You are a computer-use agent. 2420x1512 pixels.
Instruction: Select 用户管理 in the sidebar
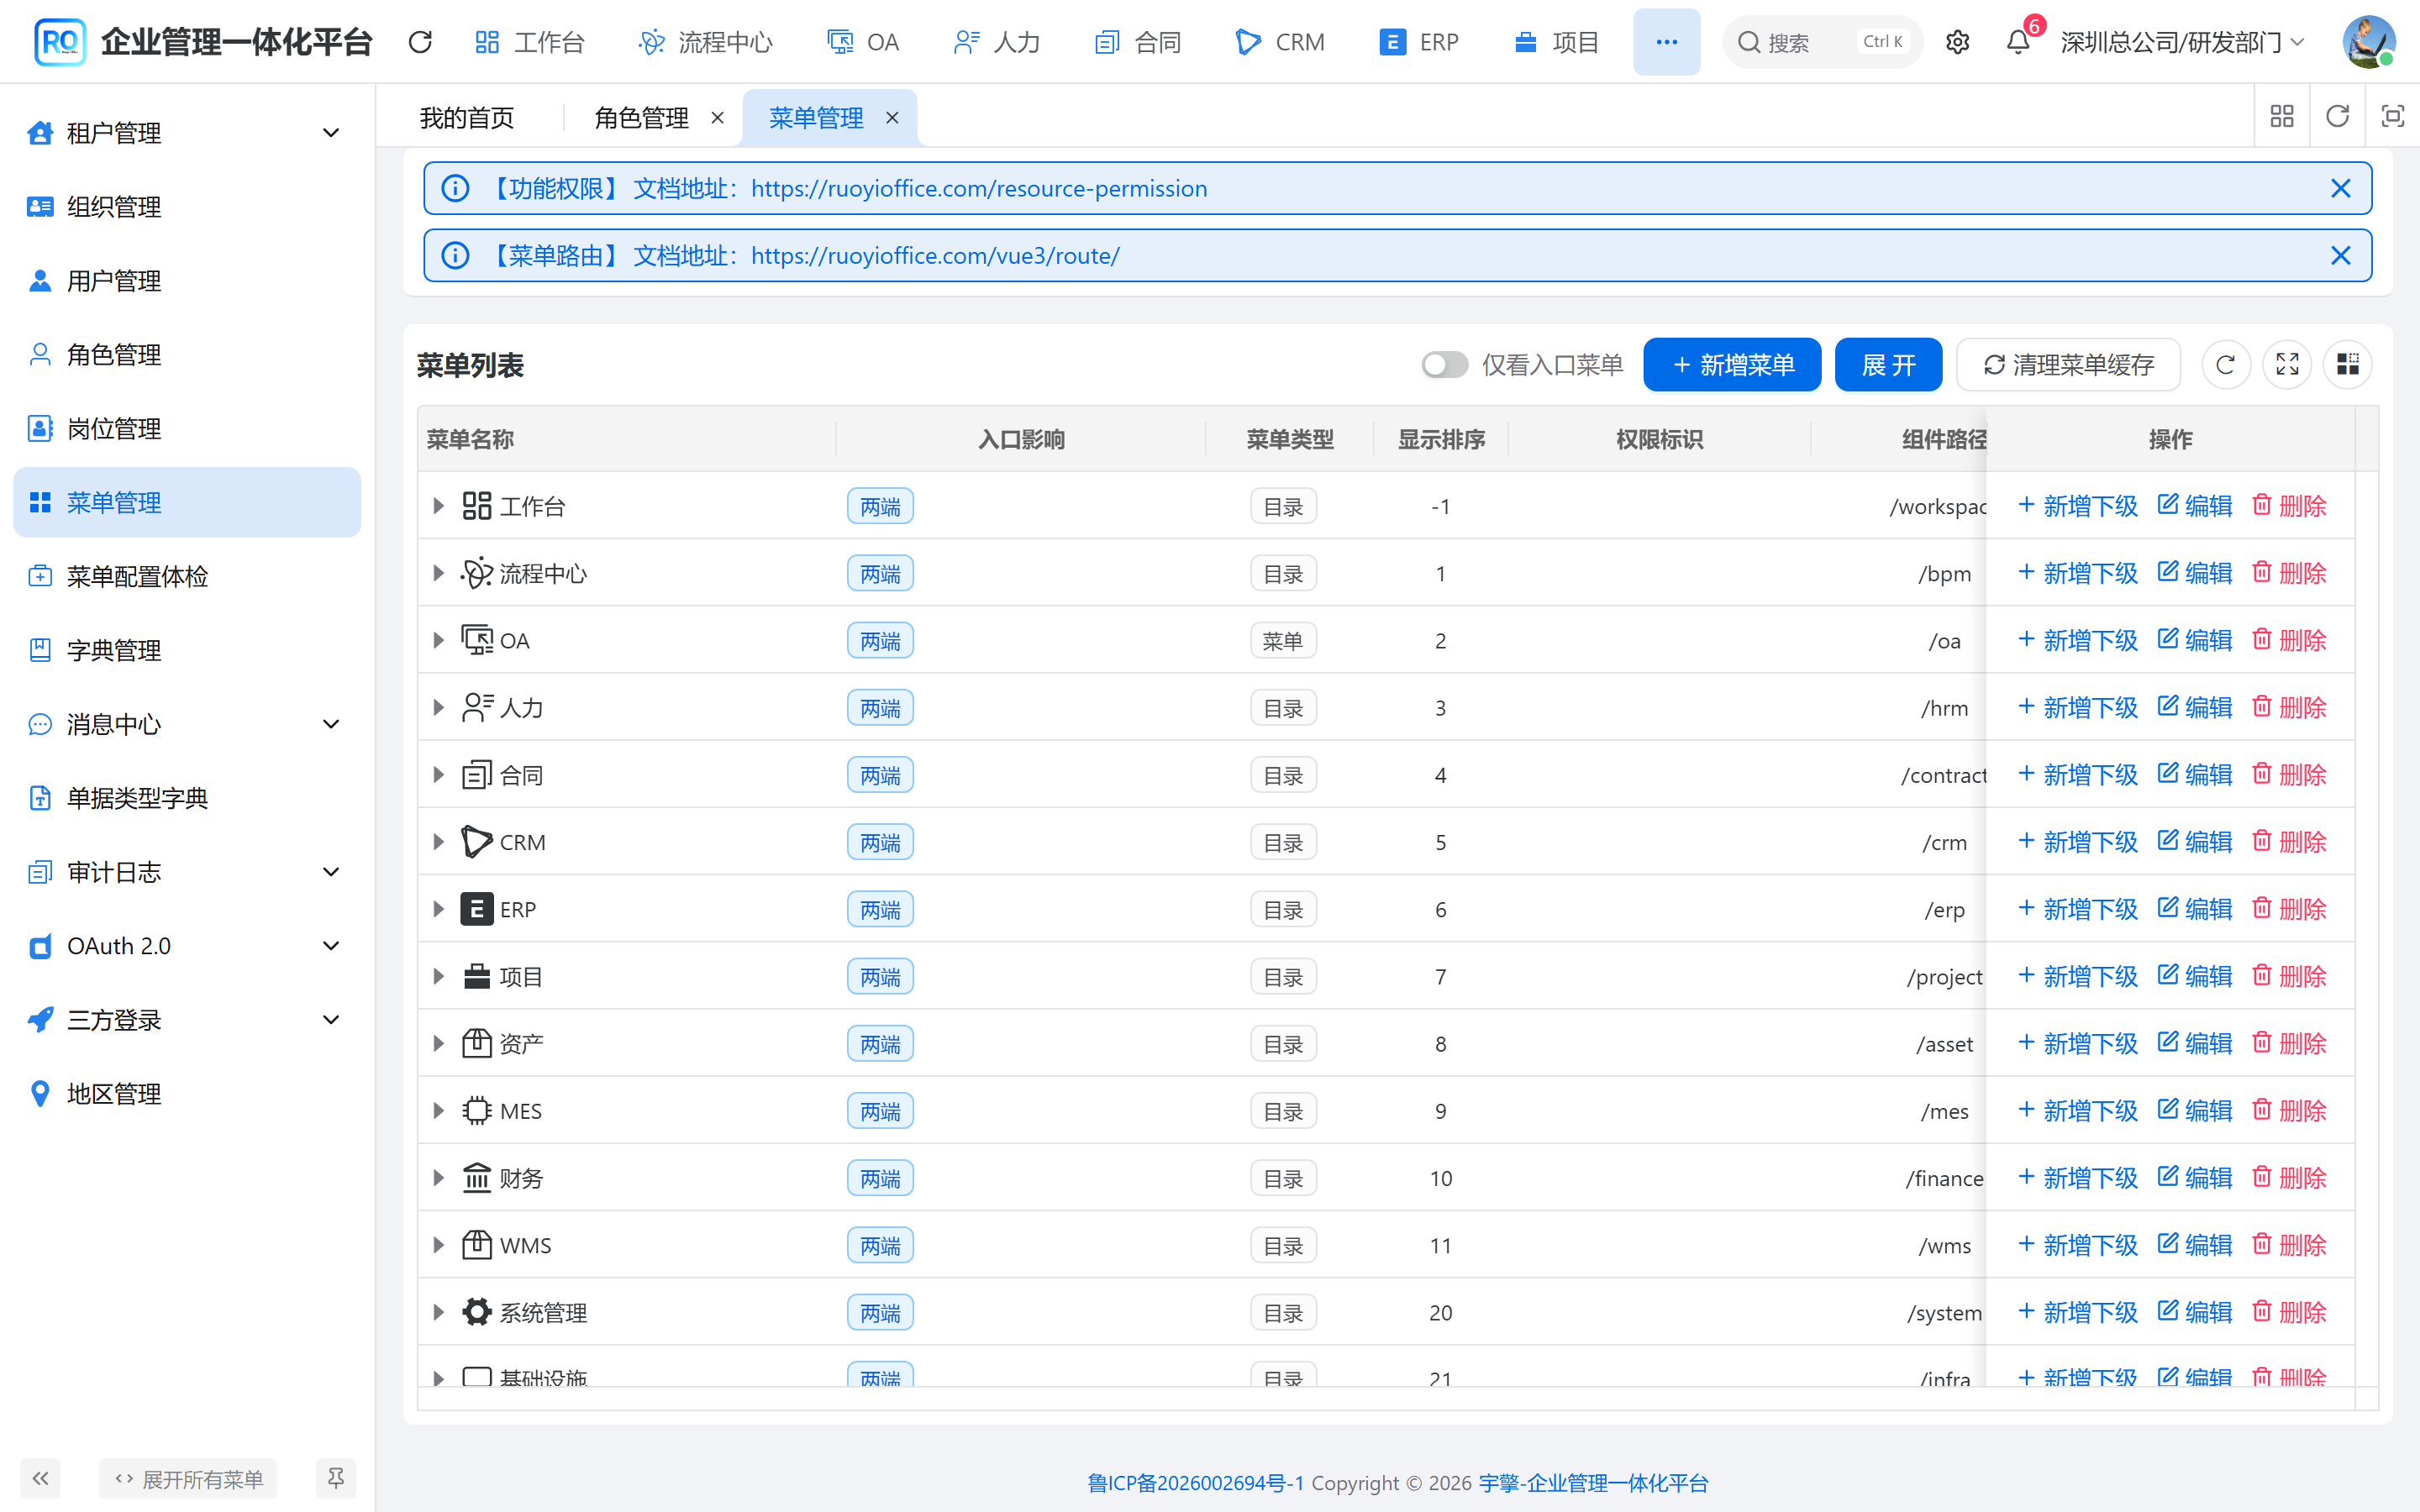coord(187,281)
